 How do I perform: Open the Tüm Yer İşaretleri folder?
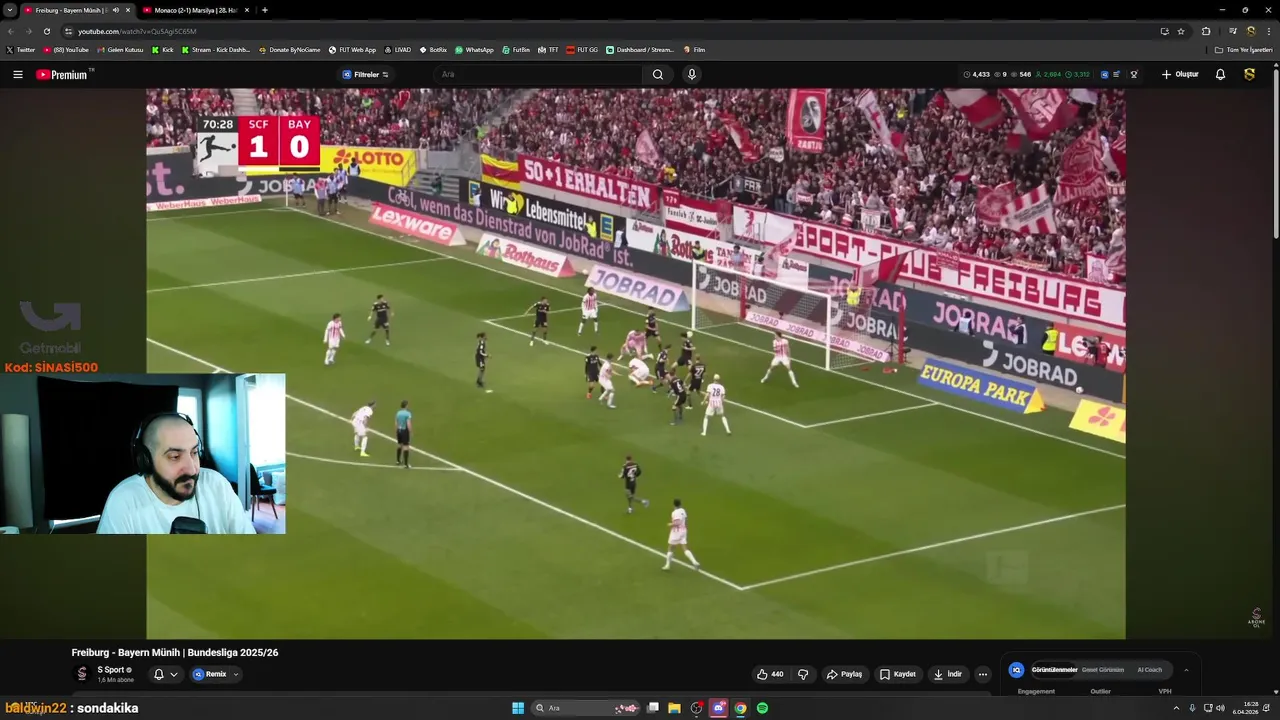1244,49
